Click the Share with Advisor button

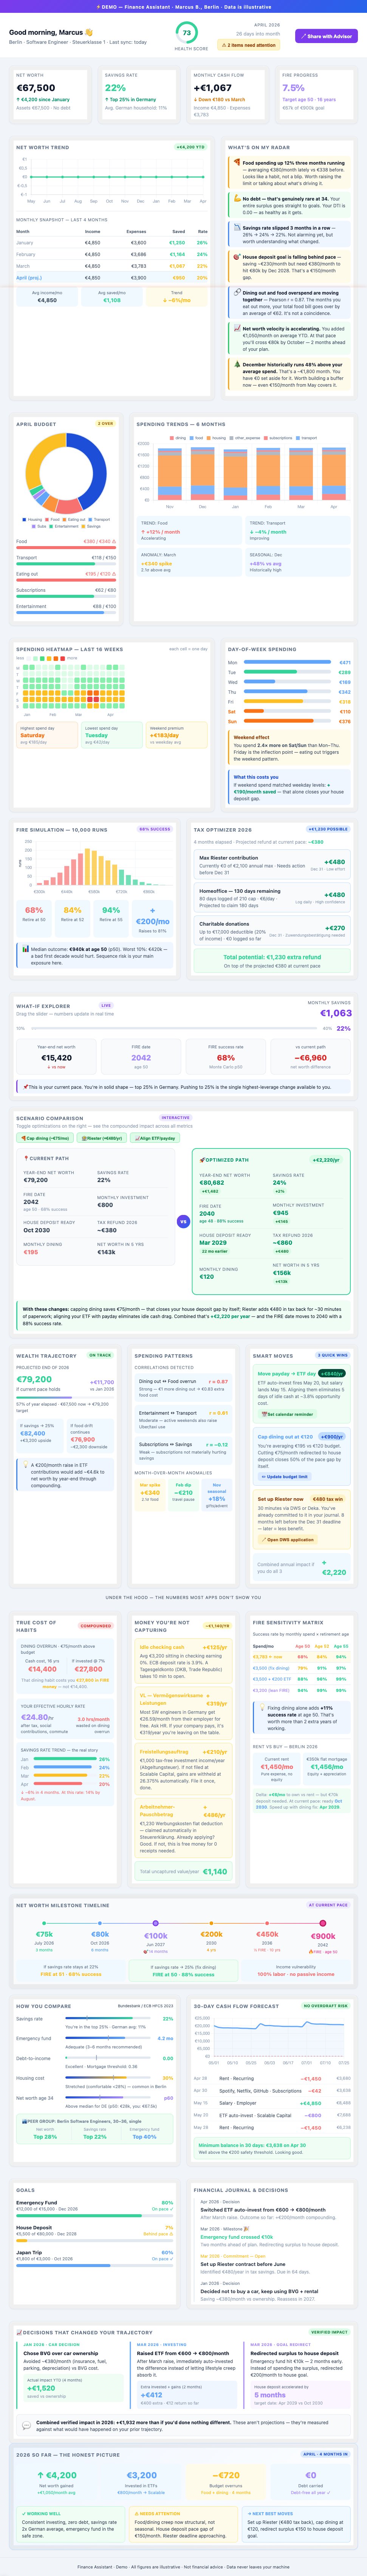326,36
